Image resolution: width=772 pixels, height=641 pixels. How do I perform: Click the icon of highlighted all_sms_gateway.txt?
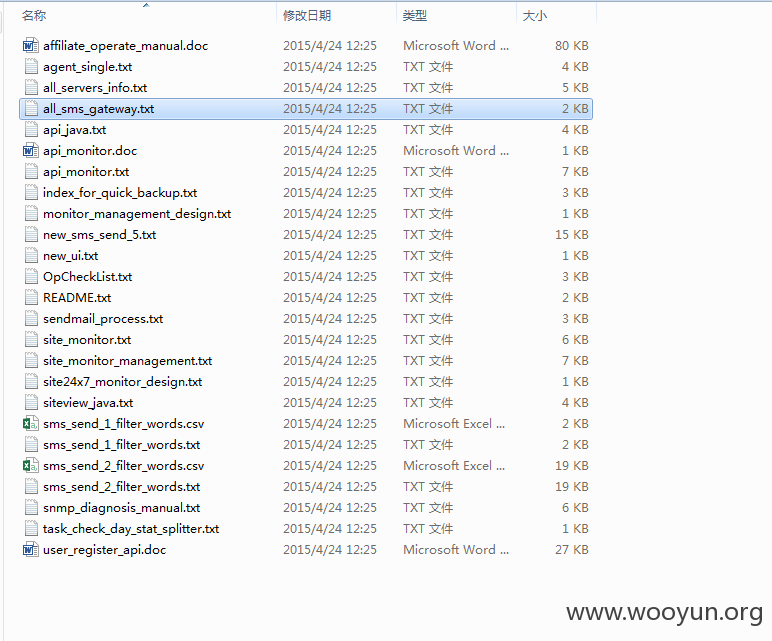pos(31,108)
